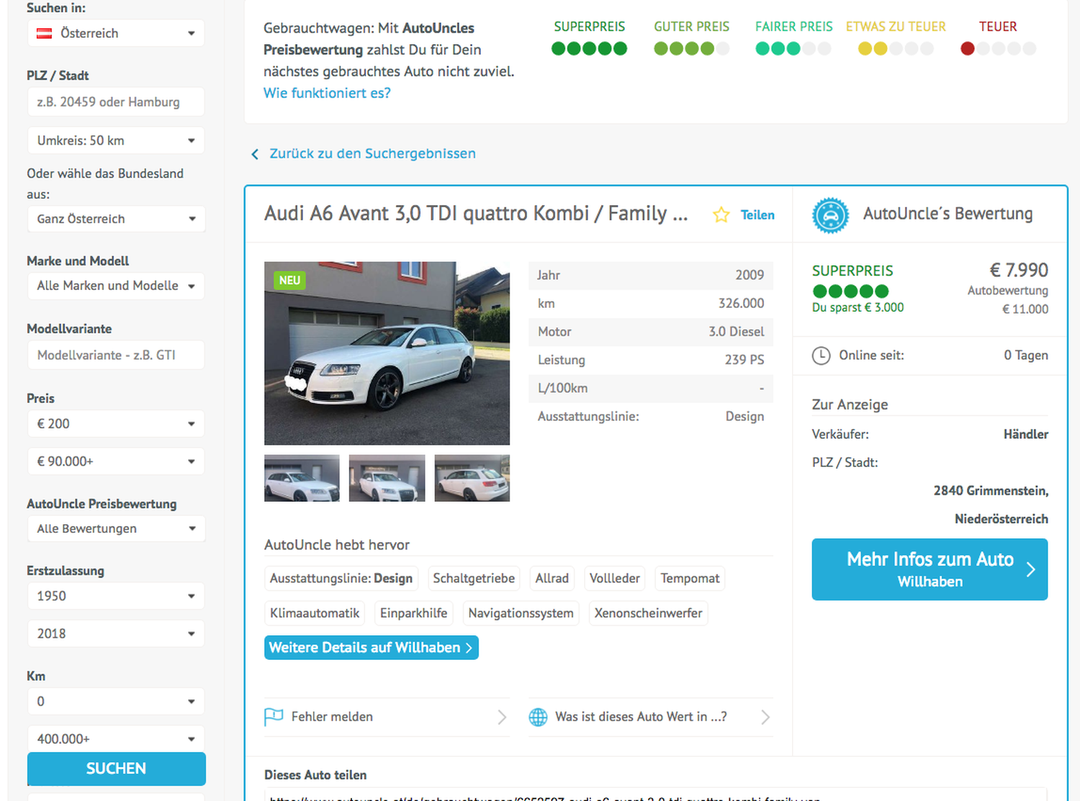Open the Alle Marken und Modelle dropdown
This screenshot has height=801, width=1080.
pyautogui.click(x=115, y=286)
